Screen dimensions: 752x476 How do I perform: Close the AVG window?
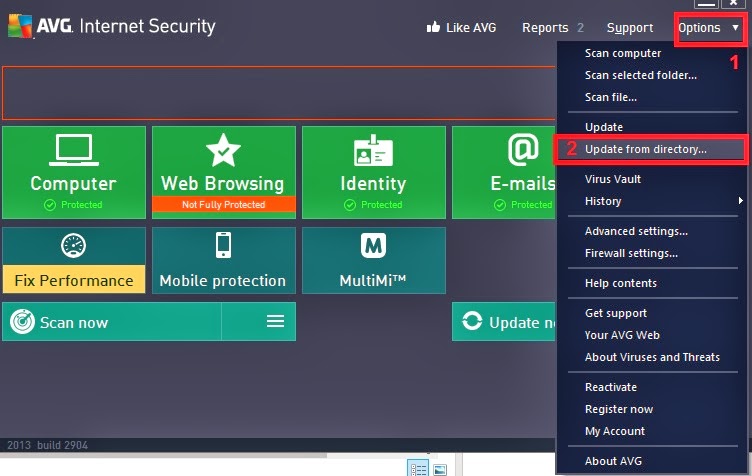click(x=734, y=3)
